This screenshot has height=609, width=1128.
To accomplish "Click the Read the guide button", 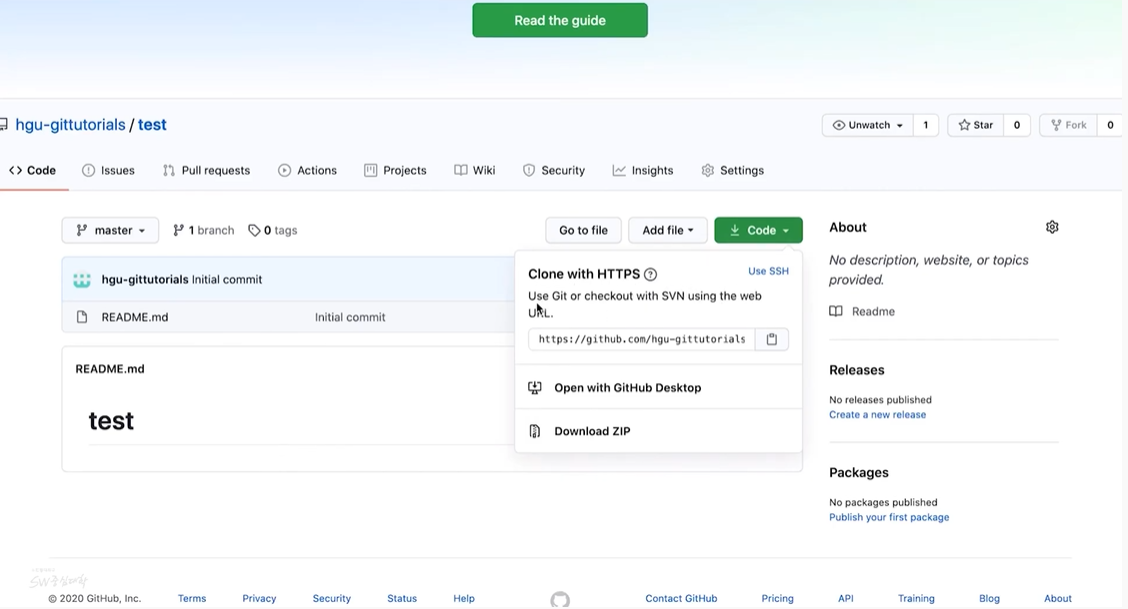I will pyautogui.click(x=560, y=20).
